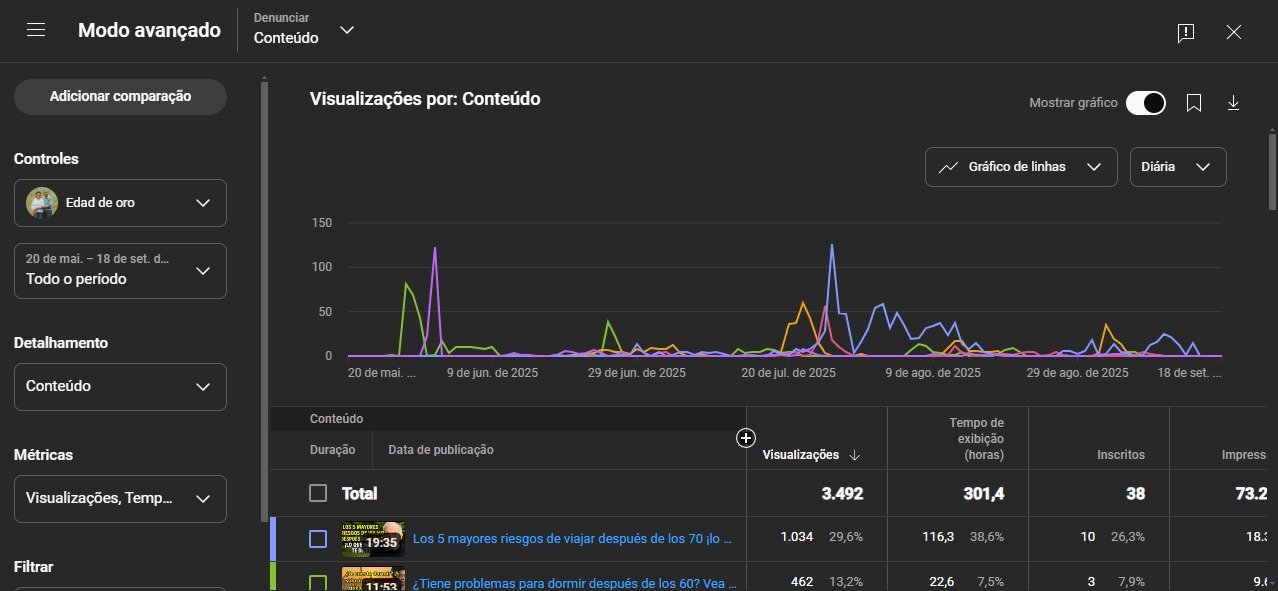
Task: Click the Modo avançado title
Action: pos(149,30)
